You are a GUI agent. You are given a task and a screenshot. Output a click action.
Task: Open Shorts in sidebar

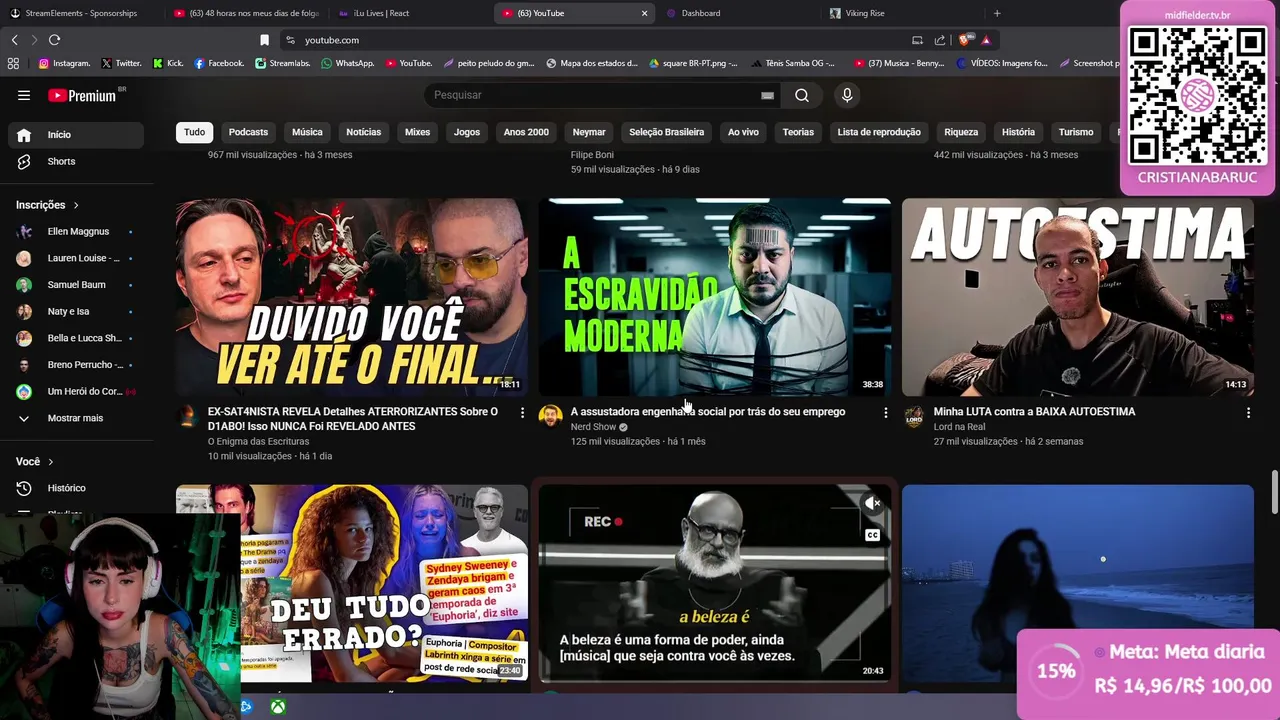pos(76,161)
